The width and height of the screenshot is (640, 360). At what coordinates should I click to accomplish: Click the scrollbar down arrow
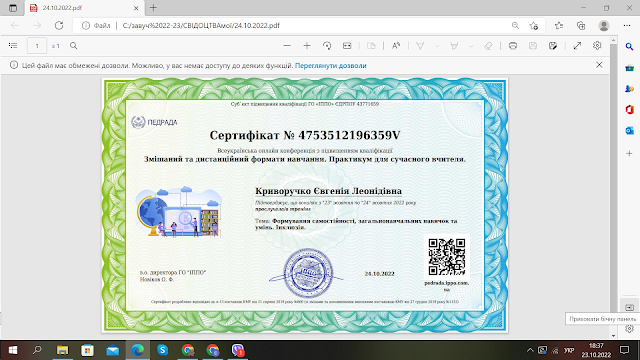[x=613, y=336]
